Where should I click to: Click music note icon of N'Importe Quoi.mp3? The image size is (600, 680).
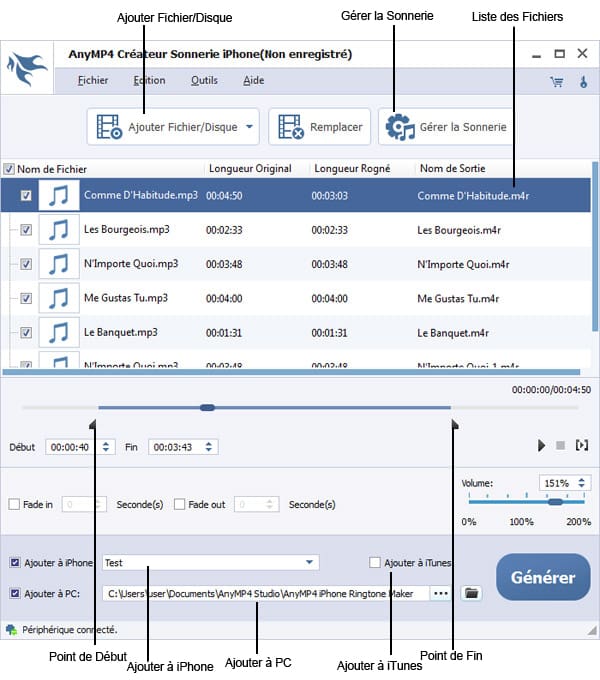coord(59,264)
